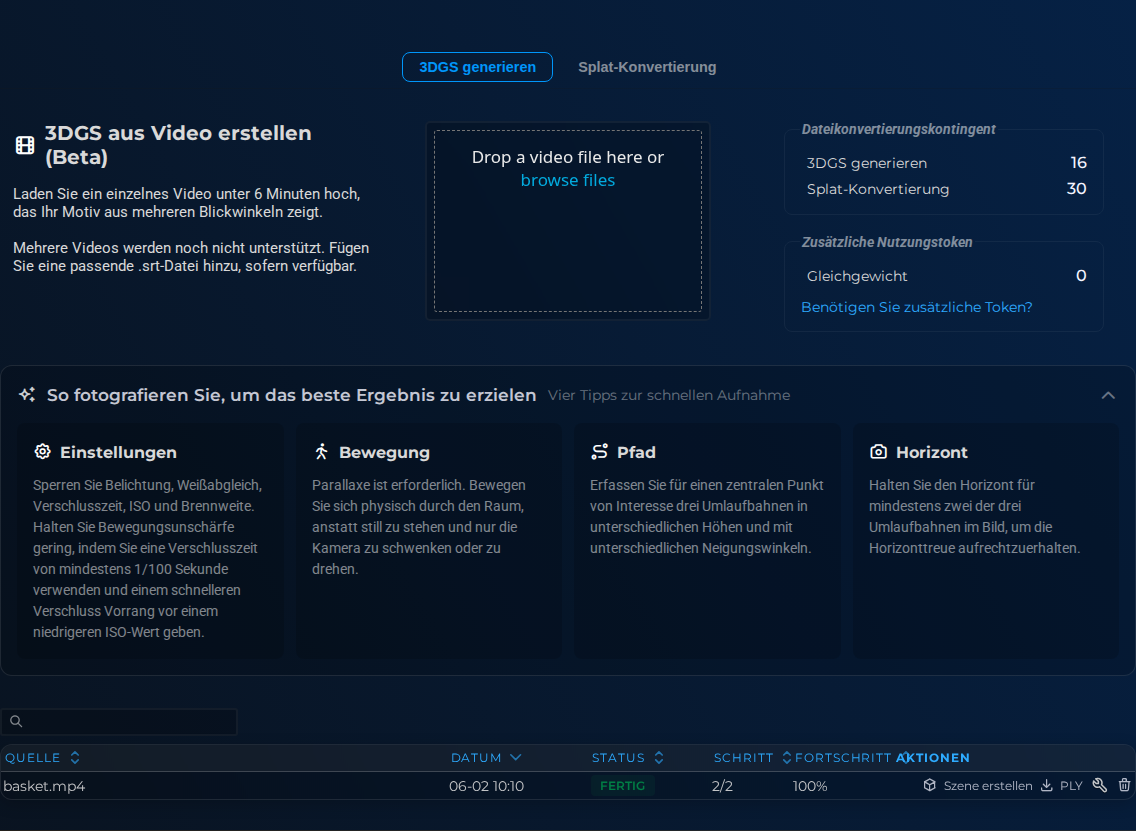Screen dimensions: 1136x831
Task: Sort table by Schritt column
Action: coord(752,758)
